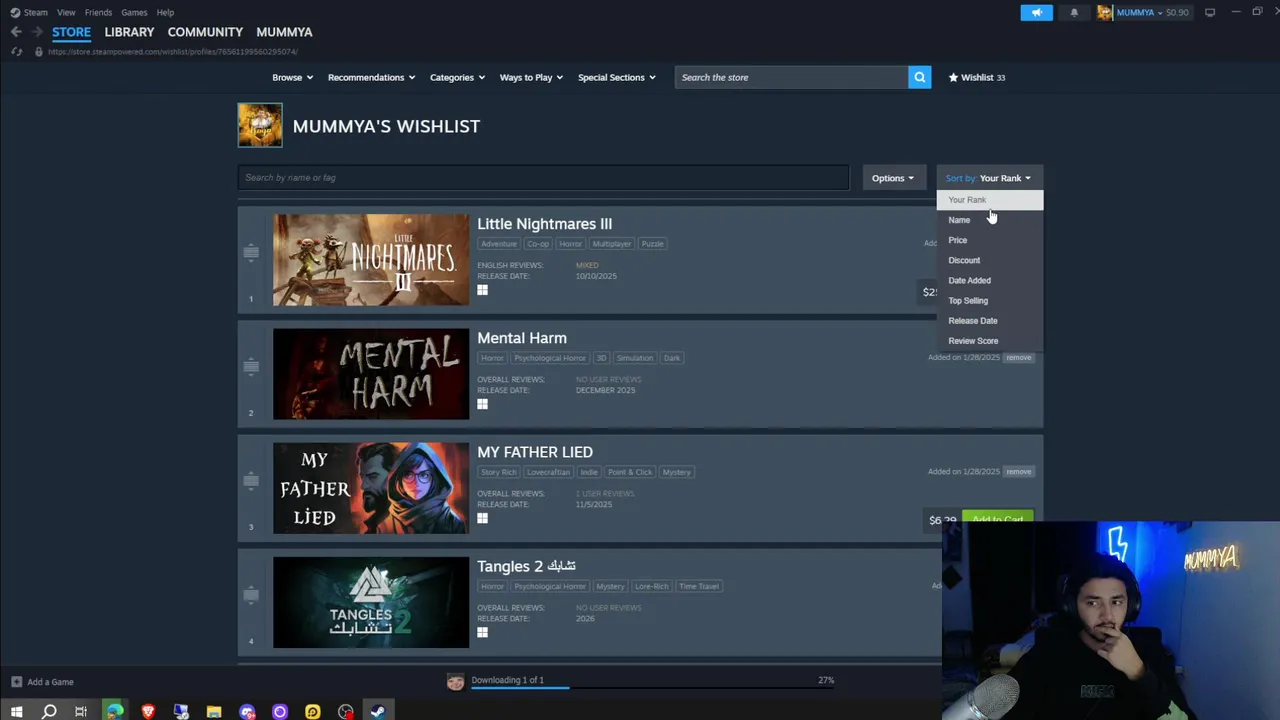1280x720 pixels.
Task: Open the notifications bell icon
Action: 1074,12
